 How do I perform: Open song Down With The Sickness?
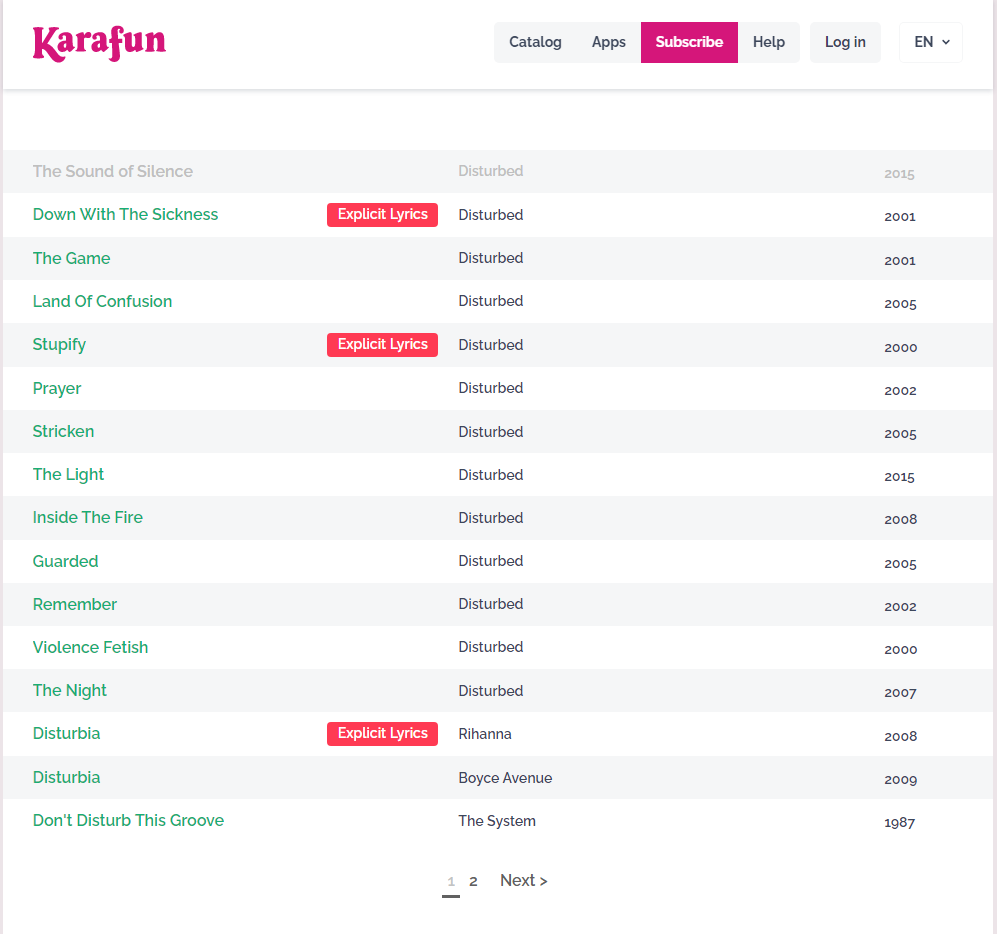125,214
